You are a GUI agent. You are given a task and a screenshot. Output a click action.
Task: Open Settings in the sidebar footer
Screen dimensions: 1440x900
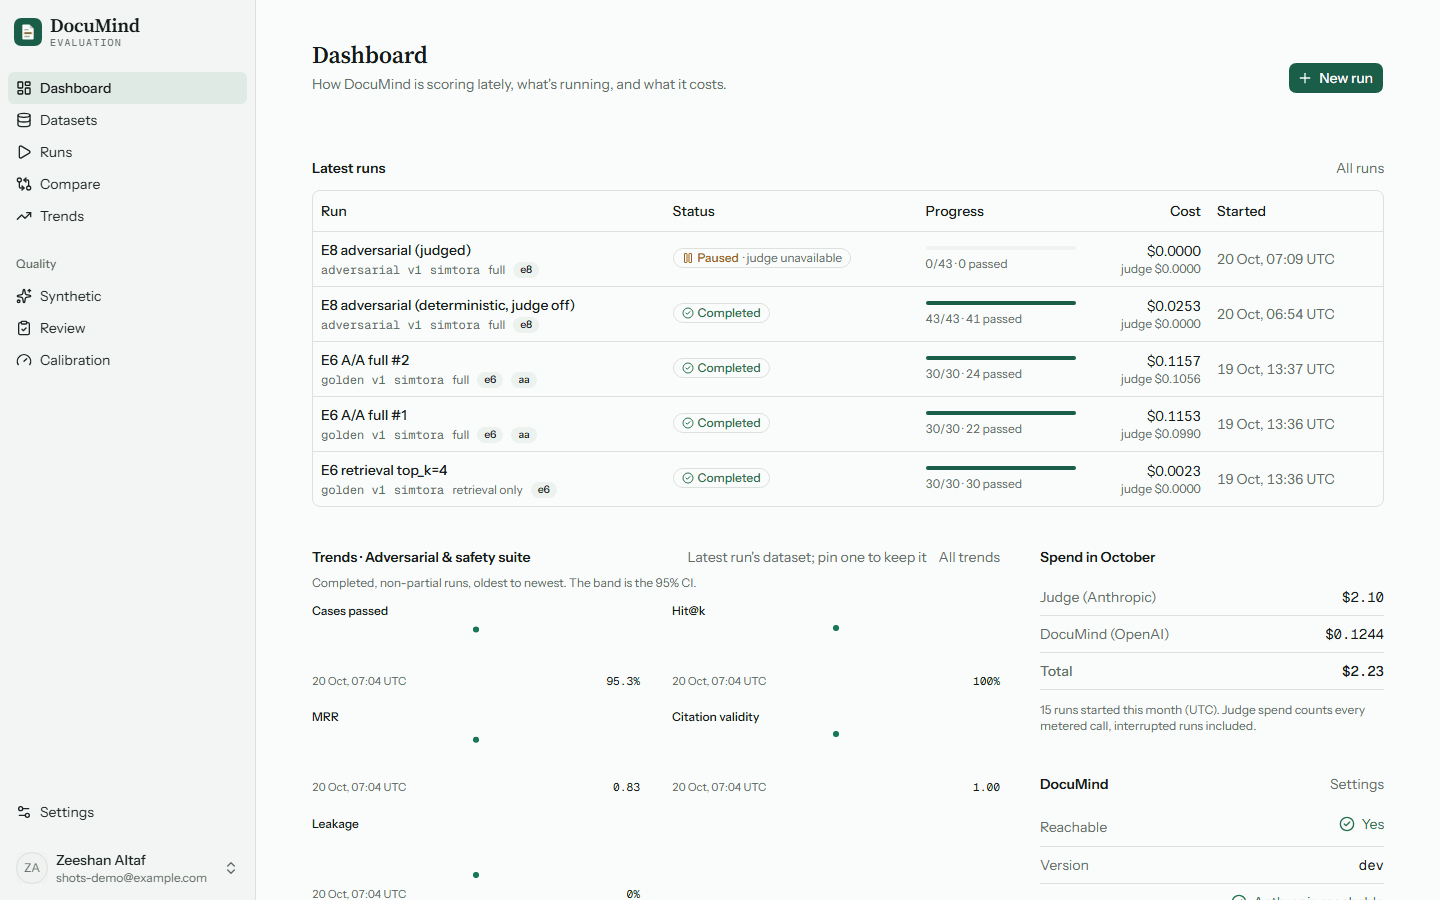coord(127,812)
